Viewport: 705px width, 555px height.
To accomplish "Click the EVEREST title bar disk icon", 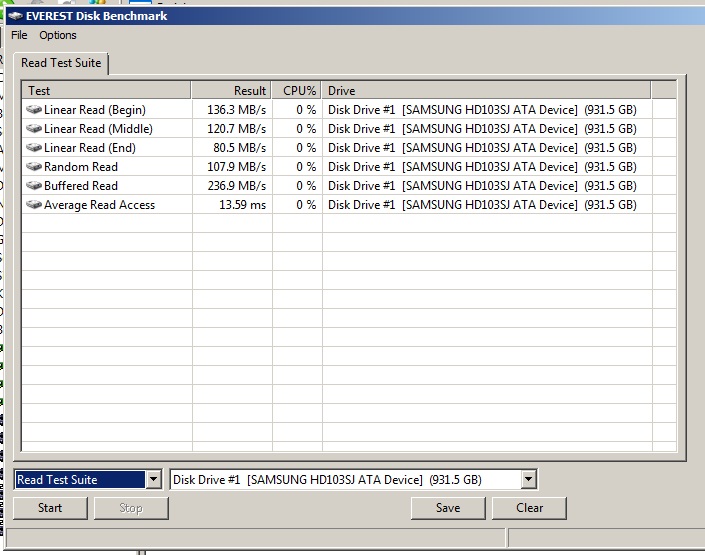I will (x=15, y=16).
